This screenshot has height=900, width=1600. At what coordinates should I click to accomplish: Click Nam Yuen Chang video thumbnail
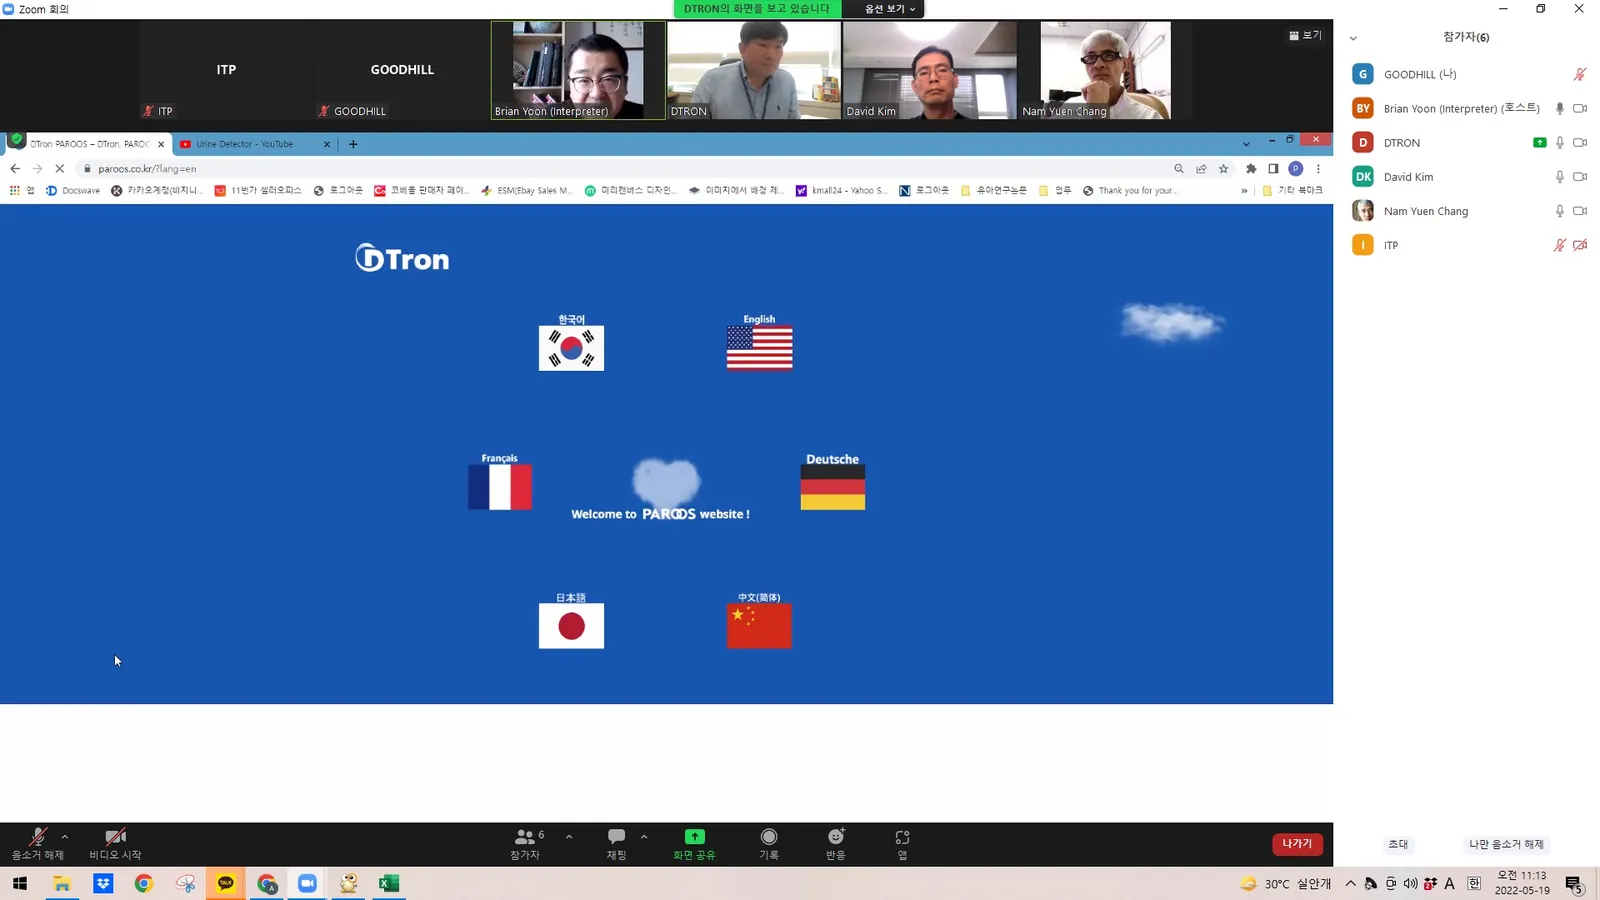(1104, 70)
